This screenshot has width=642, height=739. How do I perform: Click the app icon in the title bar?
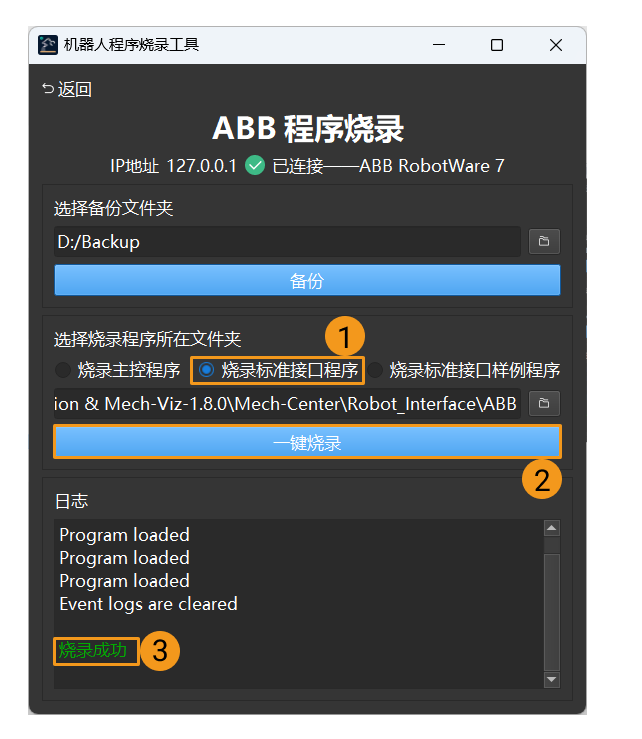tap(48, 45)
